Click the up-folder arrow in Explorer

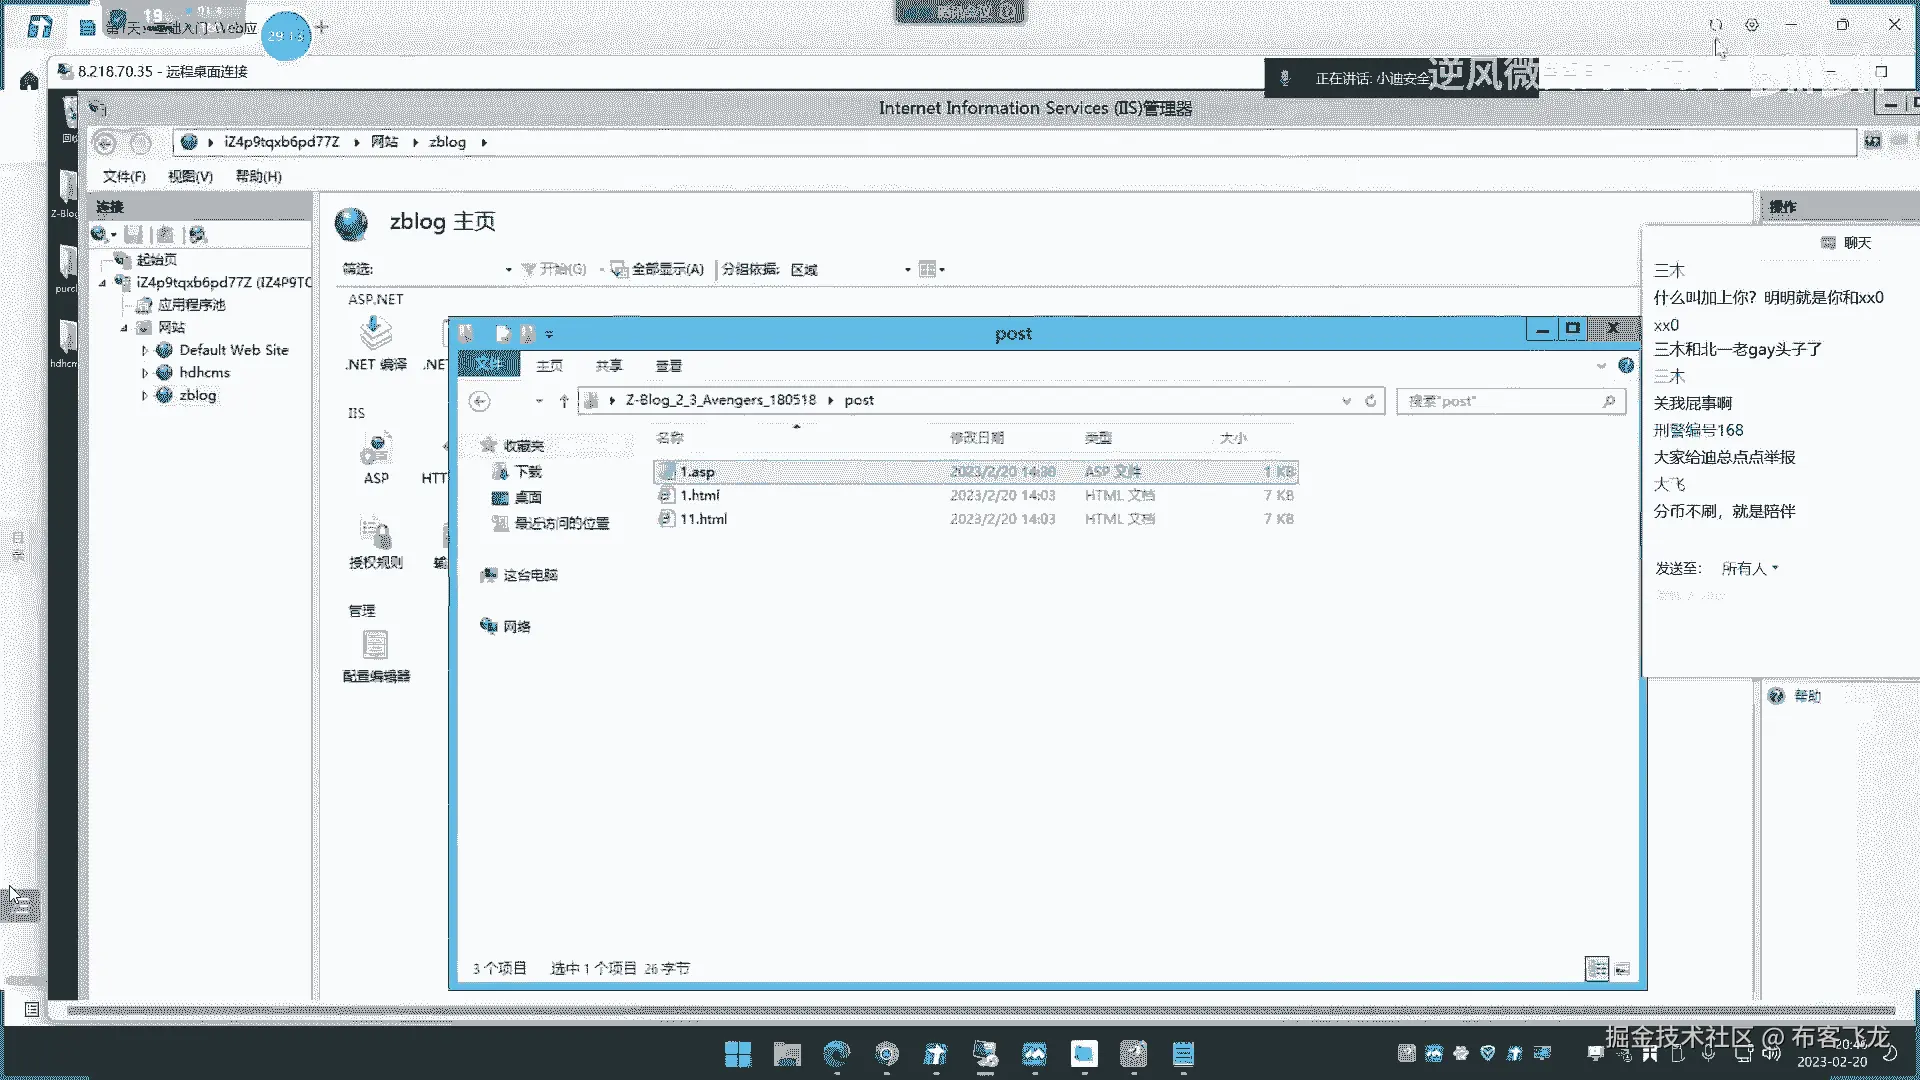[564, 401]
